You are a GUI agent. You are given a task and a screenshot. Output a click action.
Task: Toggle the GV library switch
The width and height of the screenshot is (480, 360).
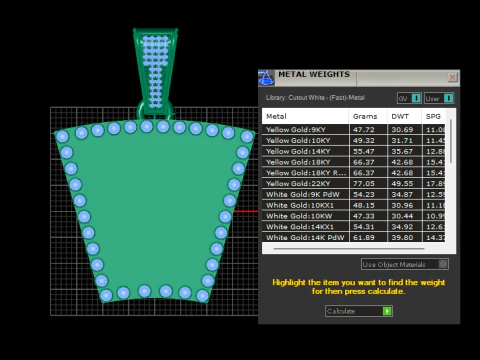[416, 98]
